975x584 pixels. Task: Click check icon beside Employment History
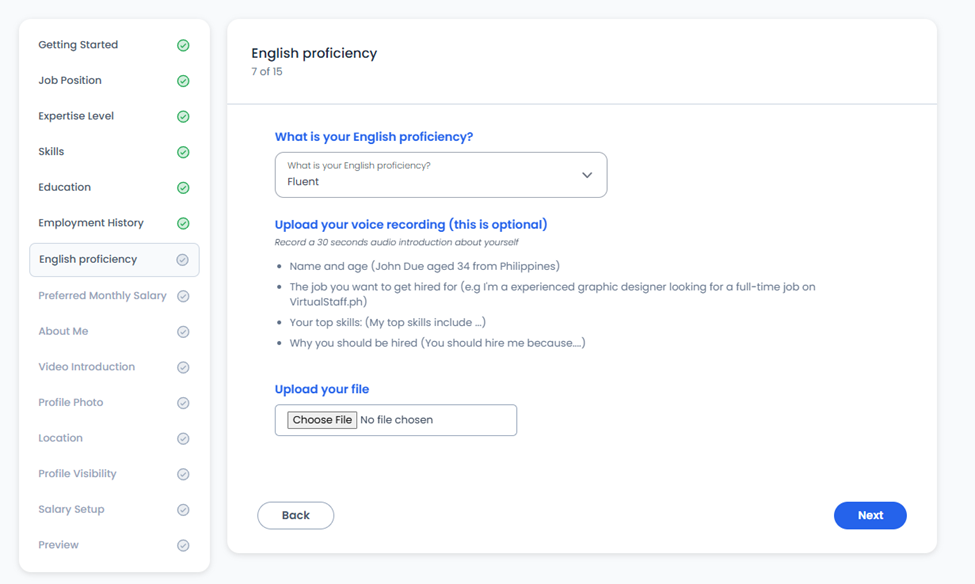183,223
